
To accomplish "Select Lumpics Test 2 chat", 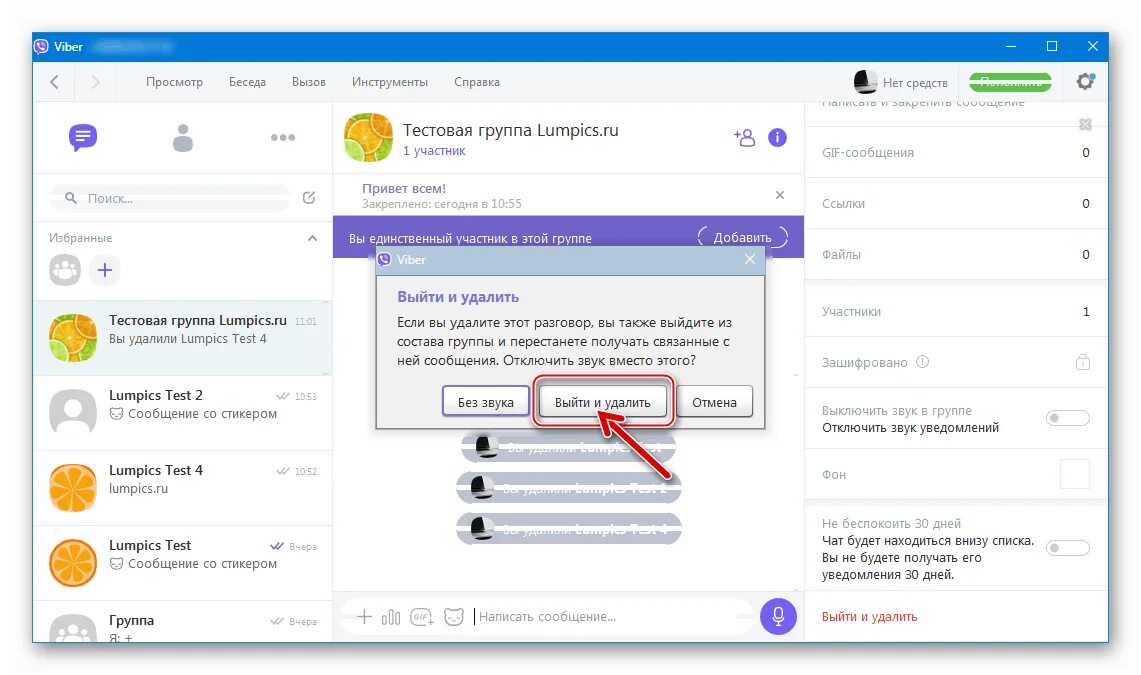I will click(x=183, y=412).
